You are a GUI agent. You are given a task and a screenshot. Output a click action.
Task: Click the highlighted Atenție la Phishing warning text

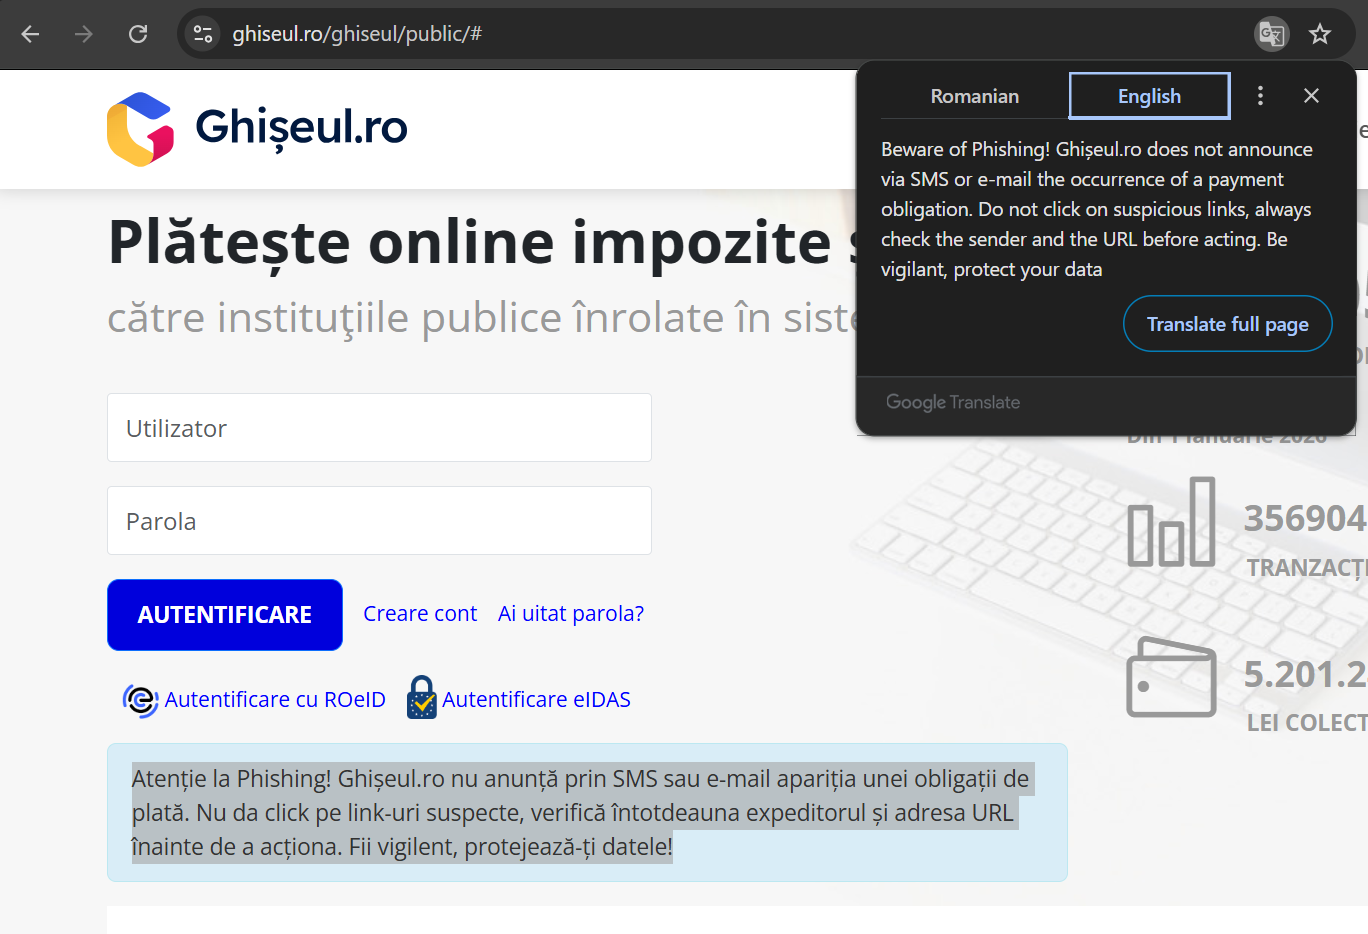(581, 813)
